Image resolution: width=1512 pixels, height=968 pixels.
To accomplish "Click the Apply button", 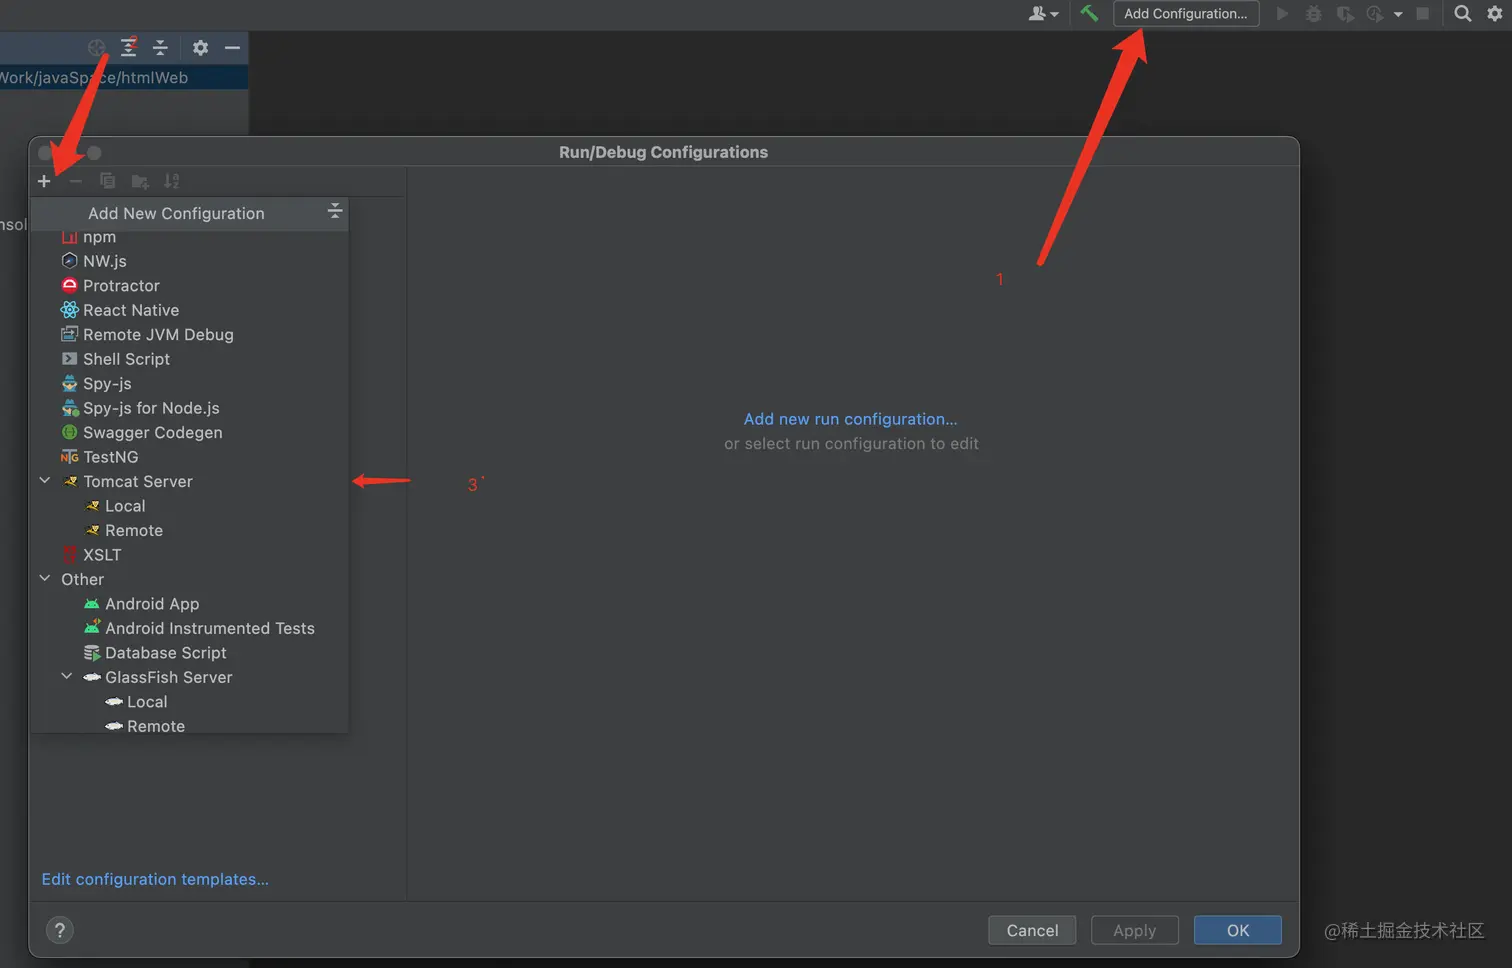I will tap(1134, 931).
